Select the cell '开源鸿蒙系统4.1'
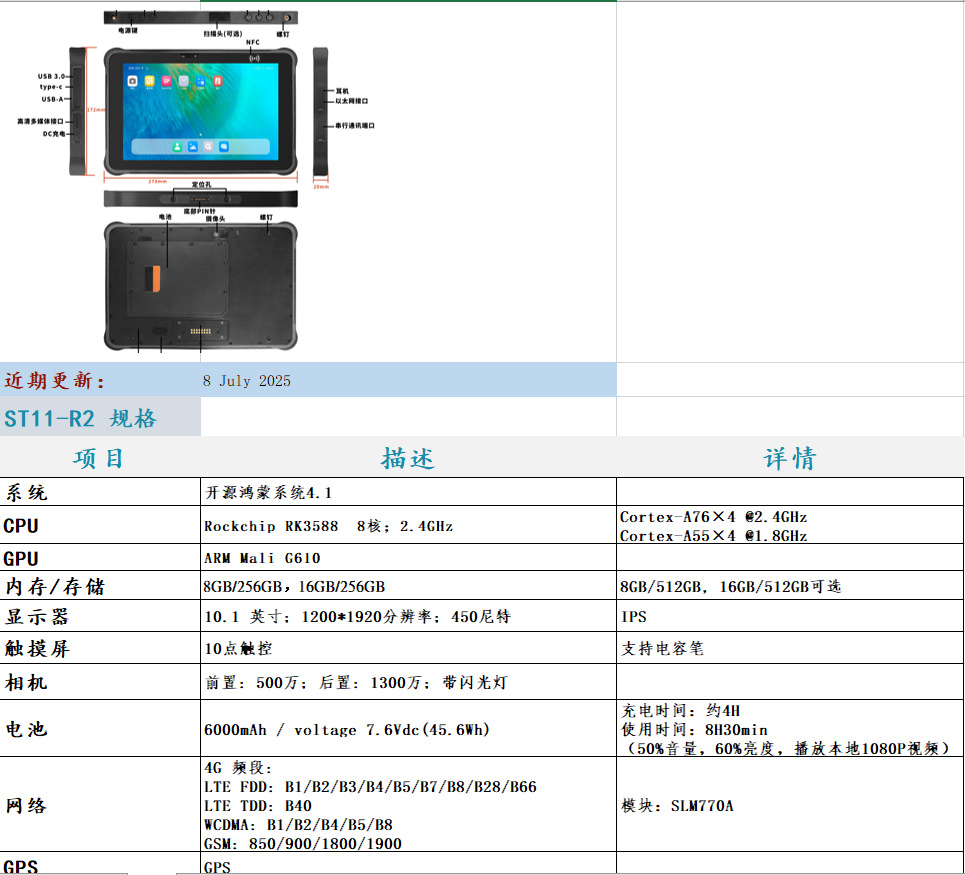965x875 pixels. [x=408, y=492]
